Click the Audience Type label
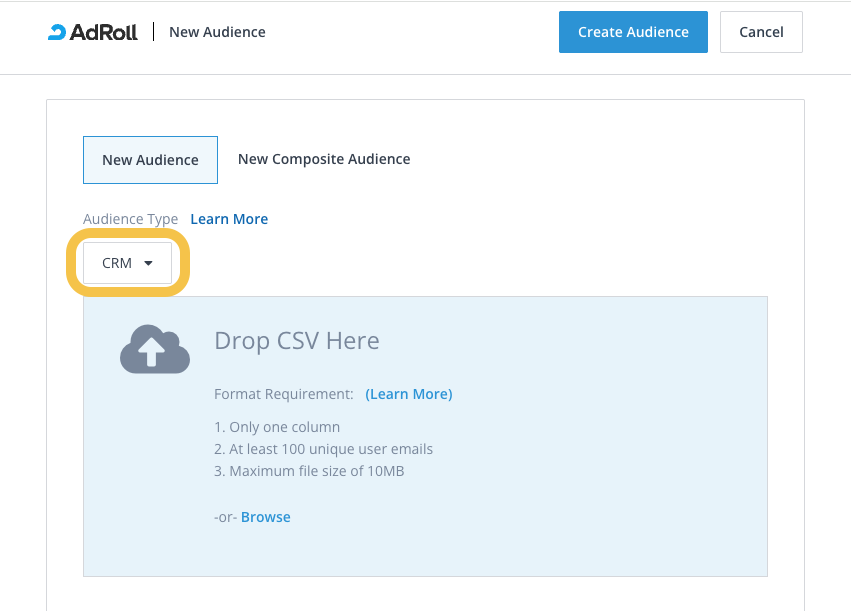The height and width of the screenshot is (611, 851). 130,219
